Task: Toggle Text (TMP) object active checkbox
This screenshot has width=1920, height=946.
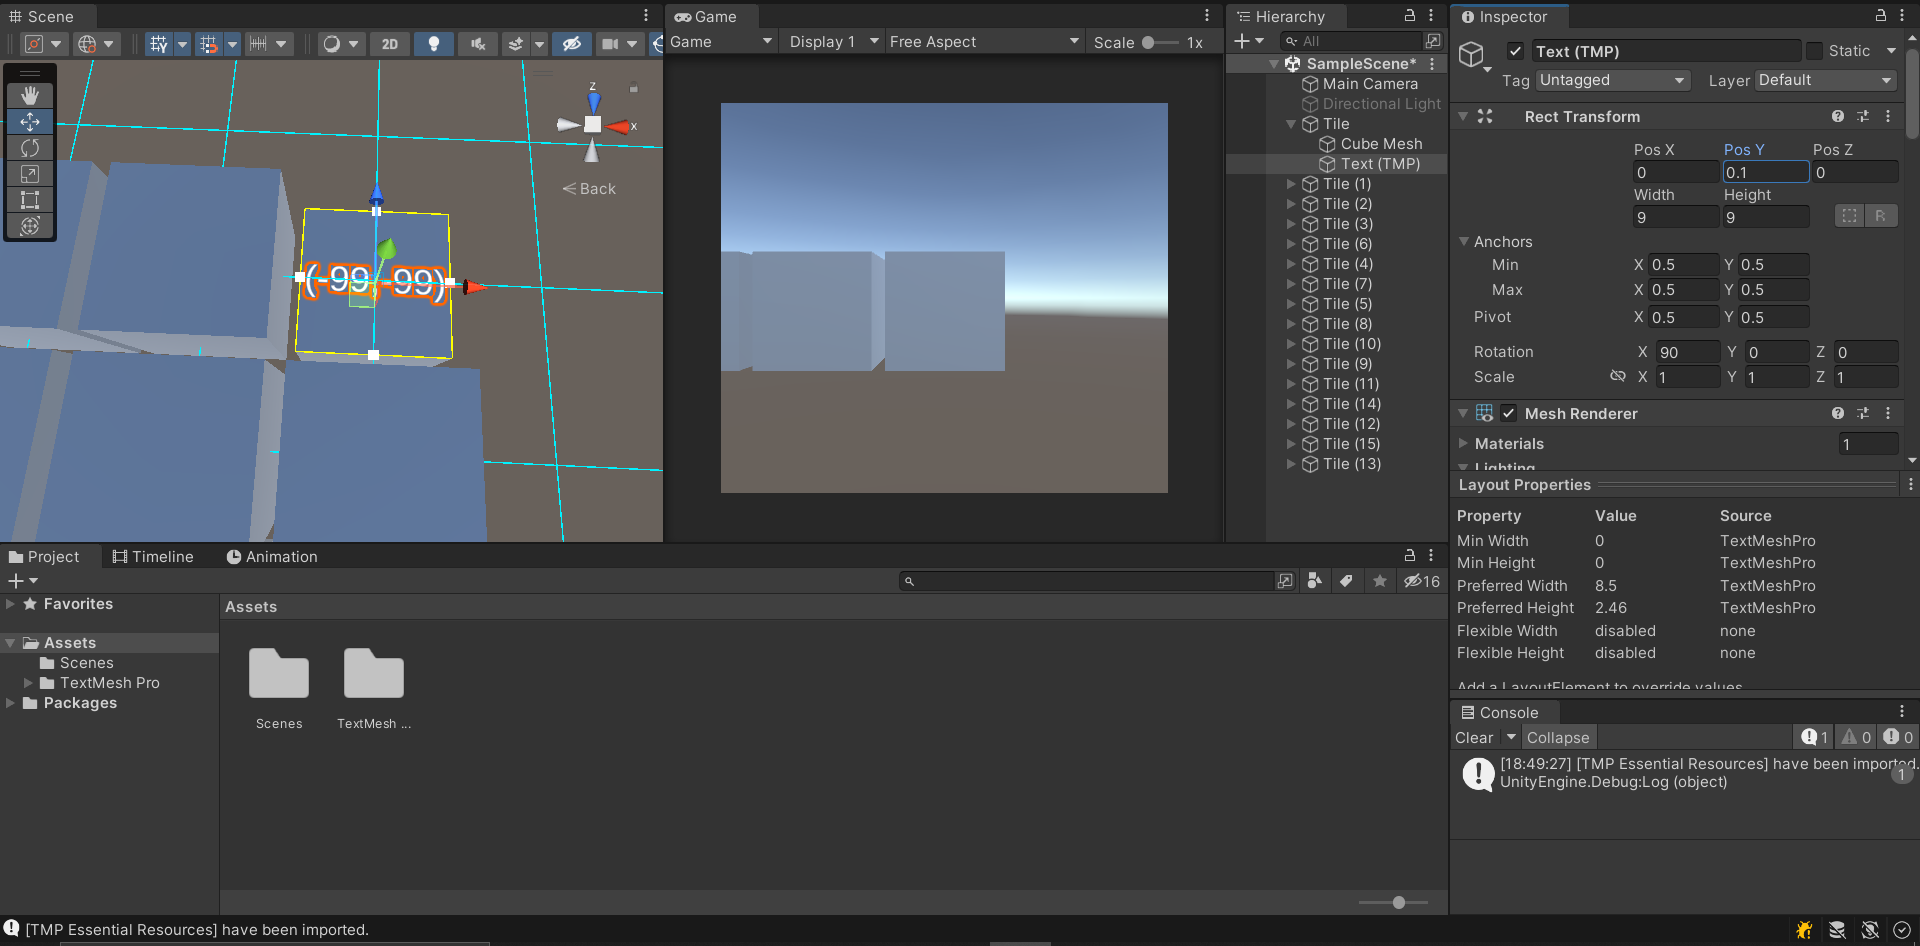Action: click(1516, 51)
